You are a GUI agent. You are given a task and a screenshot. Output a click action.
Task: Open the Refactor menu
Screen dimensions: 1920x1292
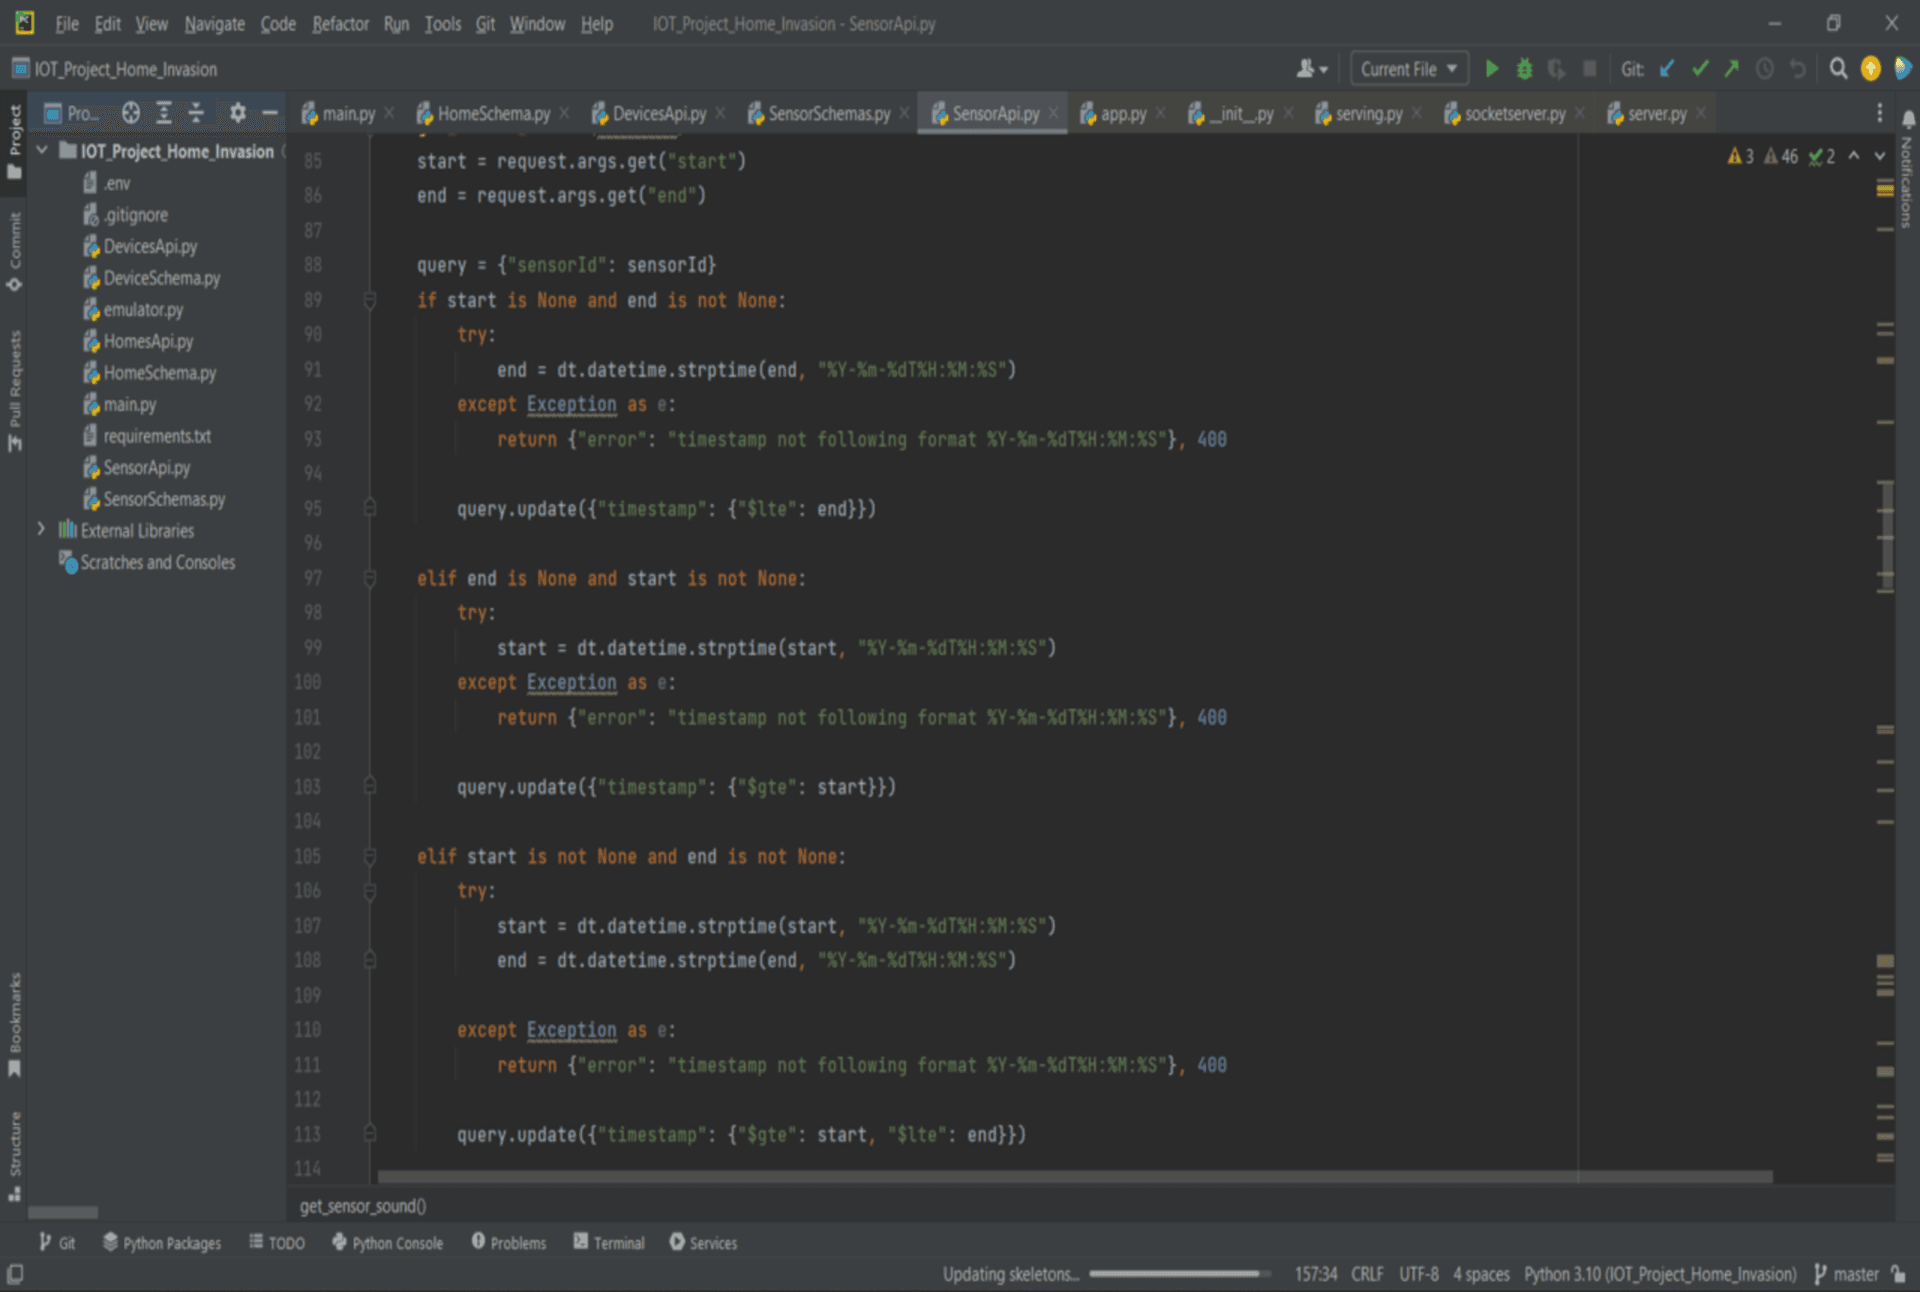click(x=340, y=24)
